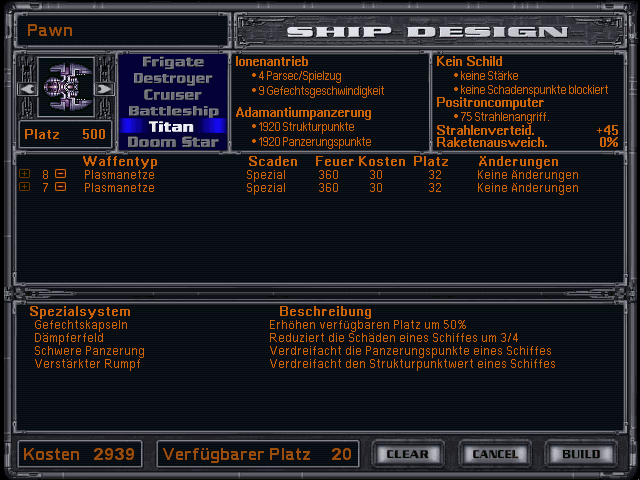Increase second Plasmanetze weapon count
The height and width of the screenshot is (480, 640).
tap(25, 187)
